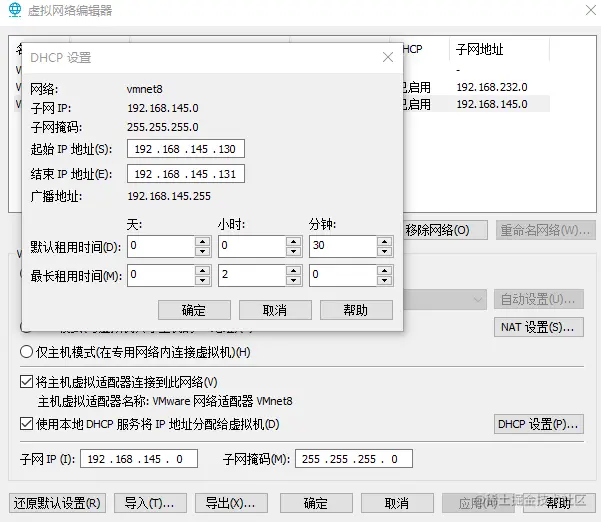The height and width of the screenshot is (522, 601).
Task: Toggle 将主机虚拟适配器连接到此网络 checkbox
Action: tap(26, 382)
